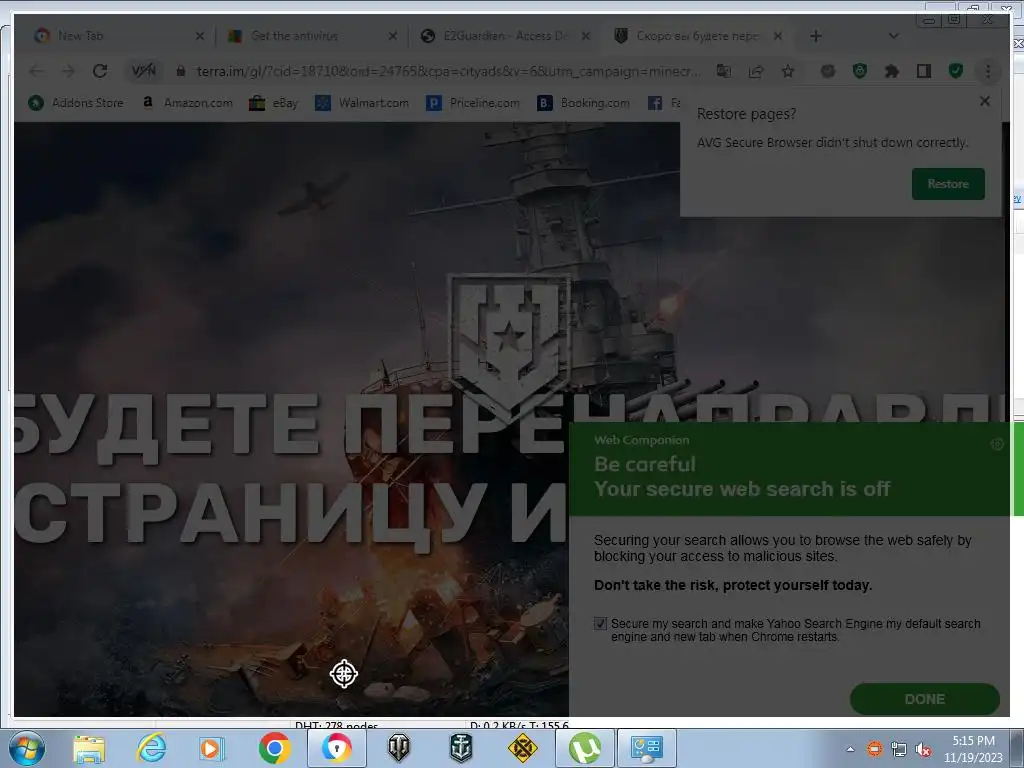Open the Addons Store bookmark
The width and height of the screenshot is (1024, 768).
[x=76, y=103]
